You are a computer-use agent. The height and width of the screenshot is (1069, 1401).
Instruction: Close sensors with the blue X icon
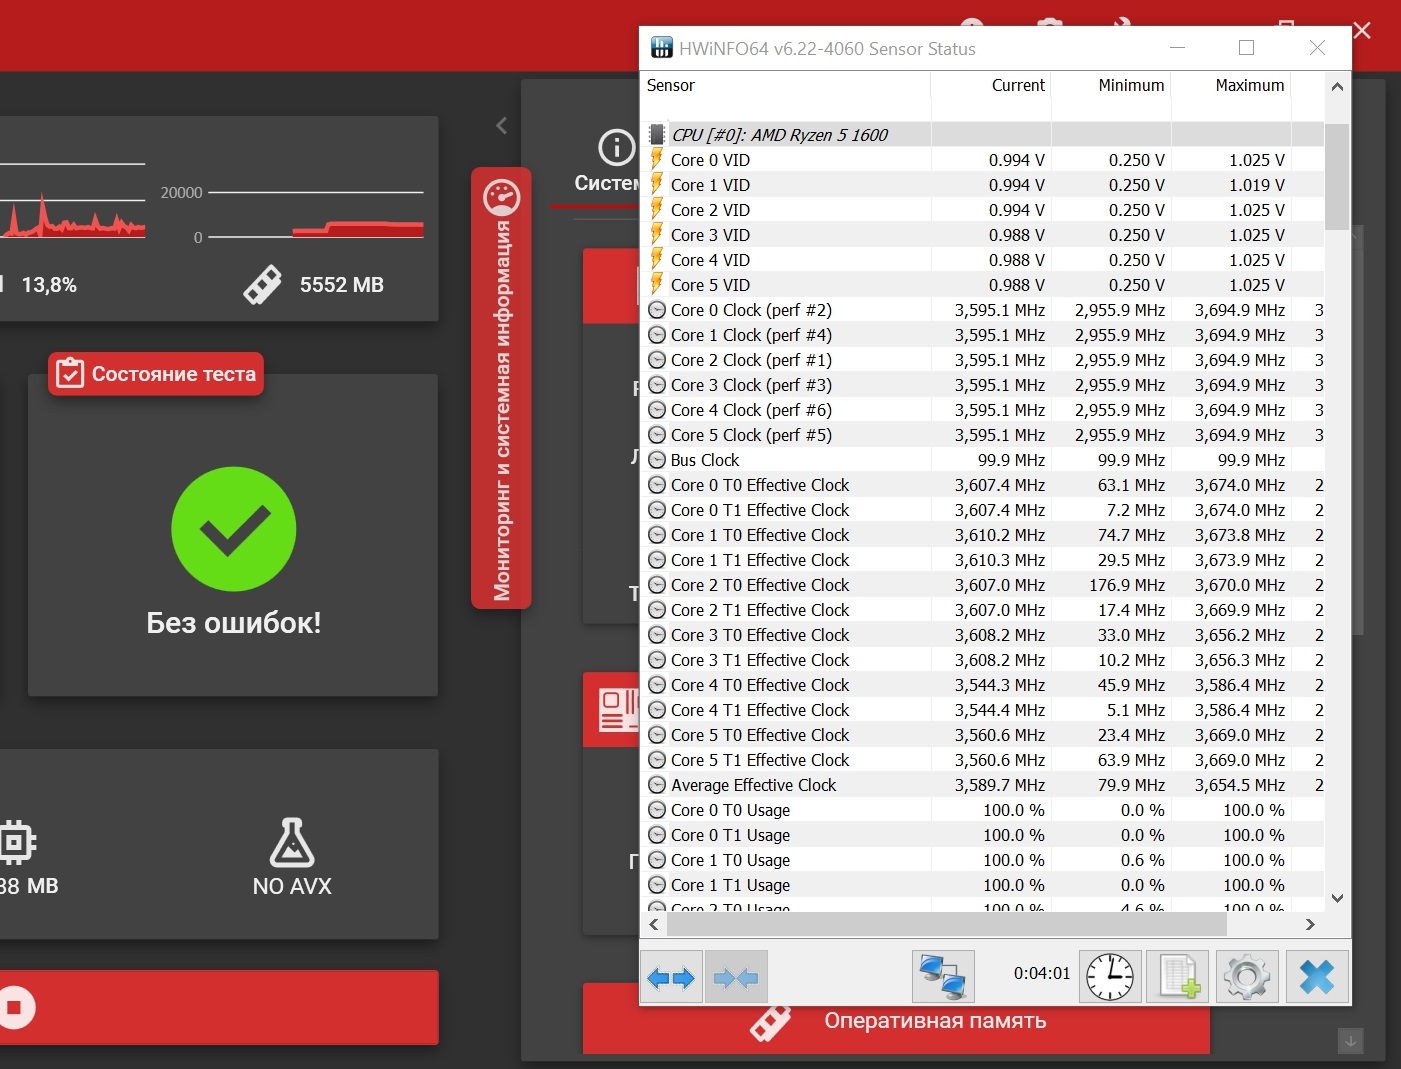(x=1317, y=977)
